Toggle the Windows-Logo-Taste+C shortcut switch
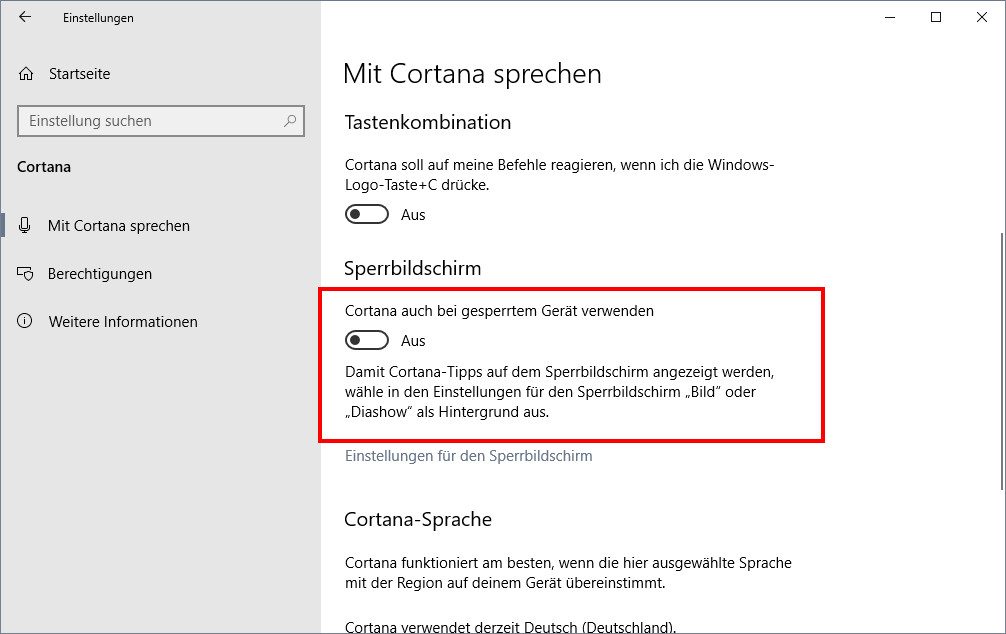Image resolution: width=1006 pixels, height=634 pixels. pyautogui.click(x=367, y=214)
